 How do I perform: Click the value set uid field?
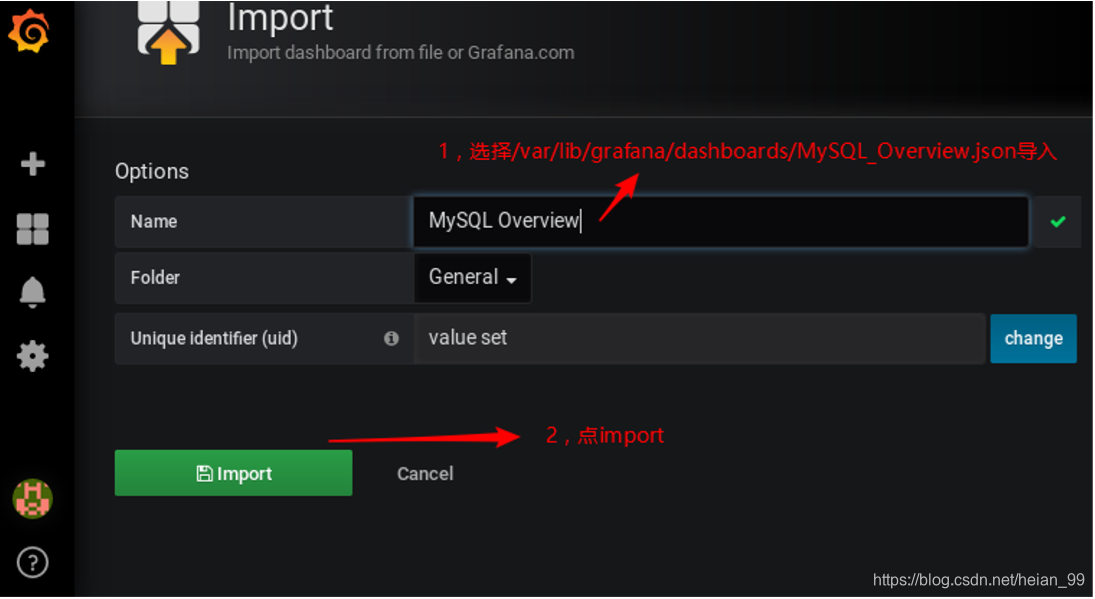700,339
